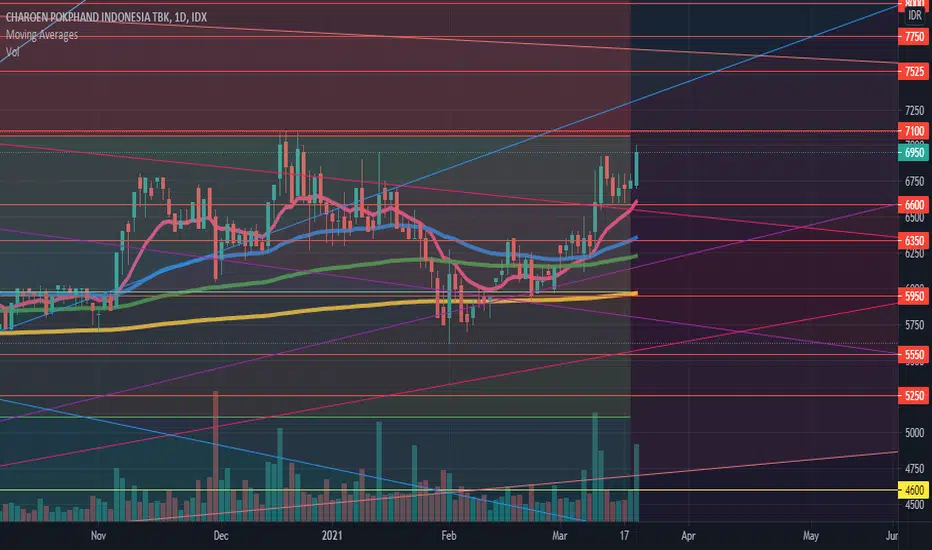The height and width of the screenshot is (550, 932).
Task: Click the 5000 price axis value
Action: (x=914, y=433)
